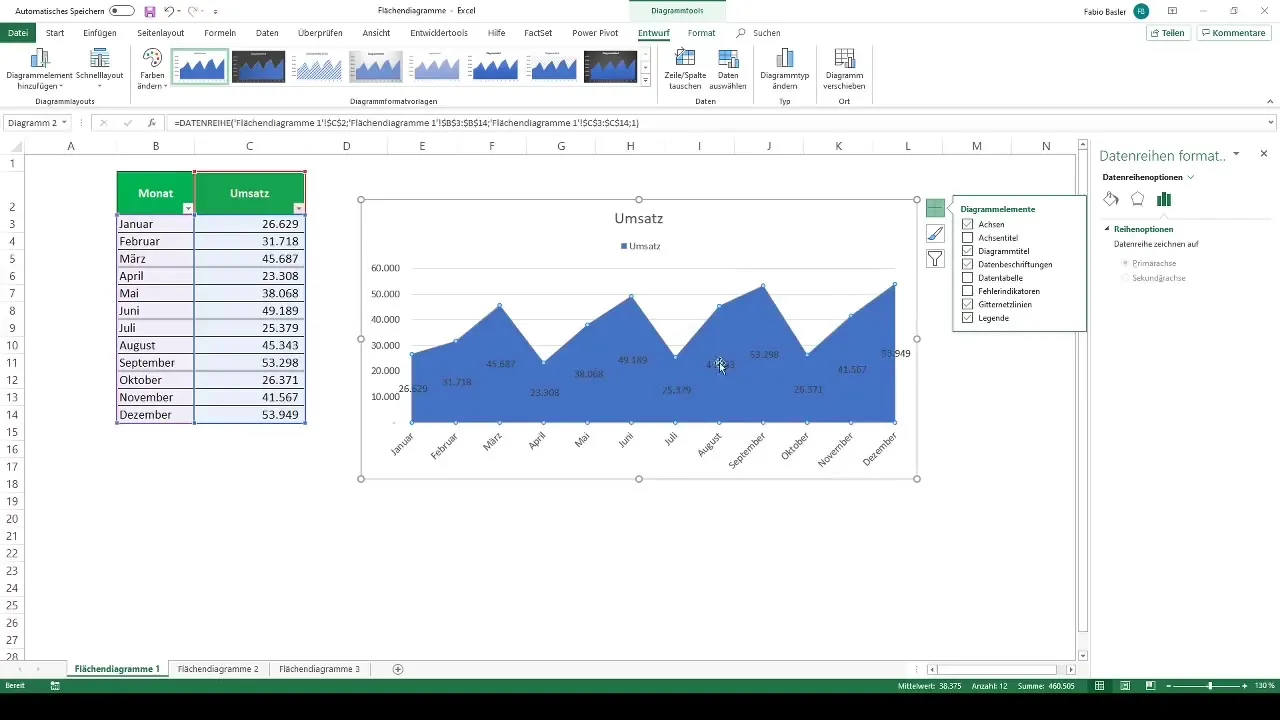This screenshot has height=720, width=1280.
Task: Add new sheet with plus icon
Action: 398,669
